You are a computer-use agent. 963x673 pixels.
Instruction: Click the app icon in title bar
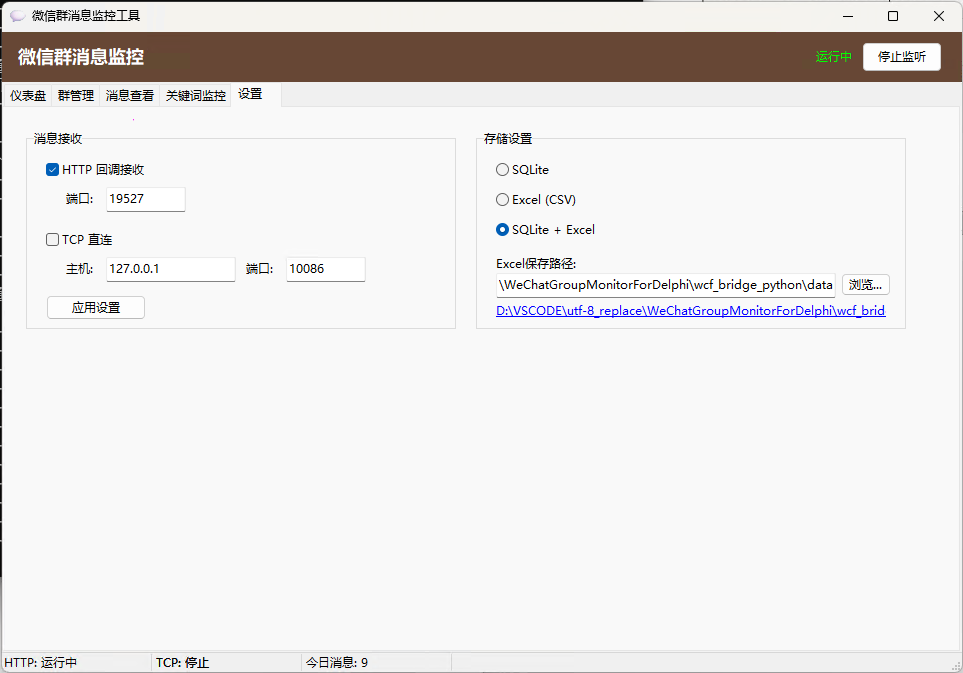(17, 16)
